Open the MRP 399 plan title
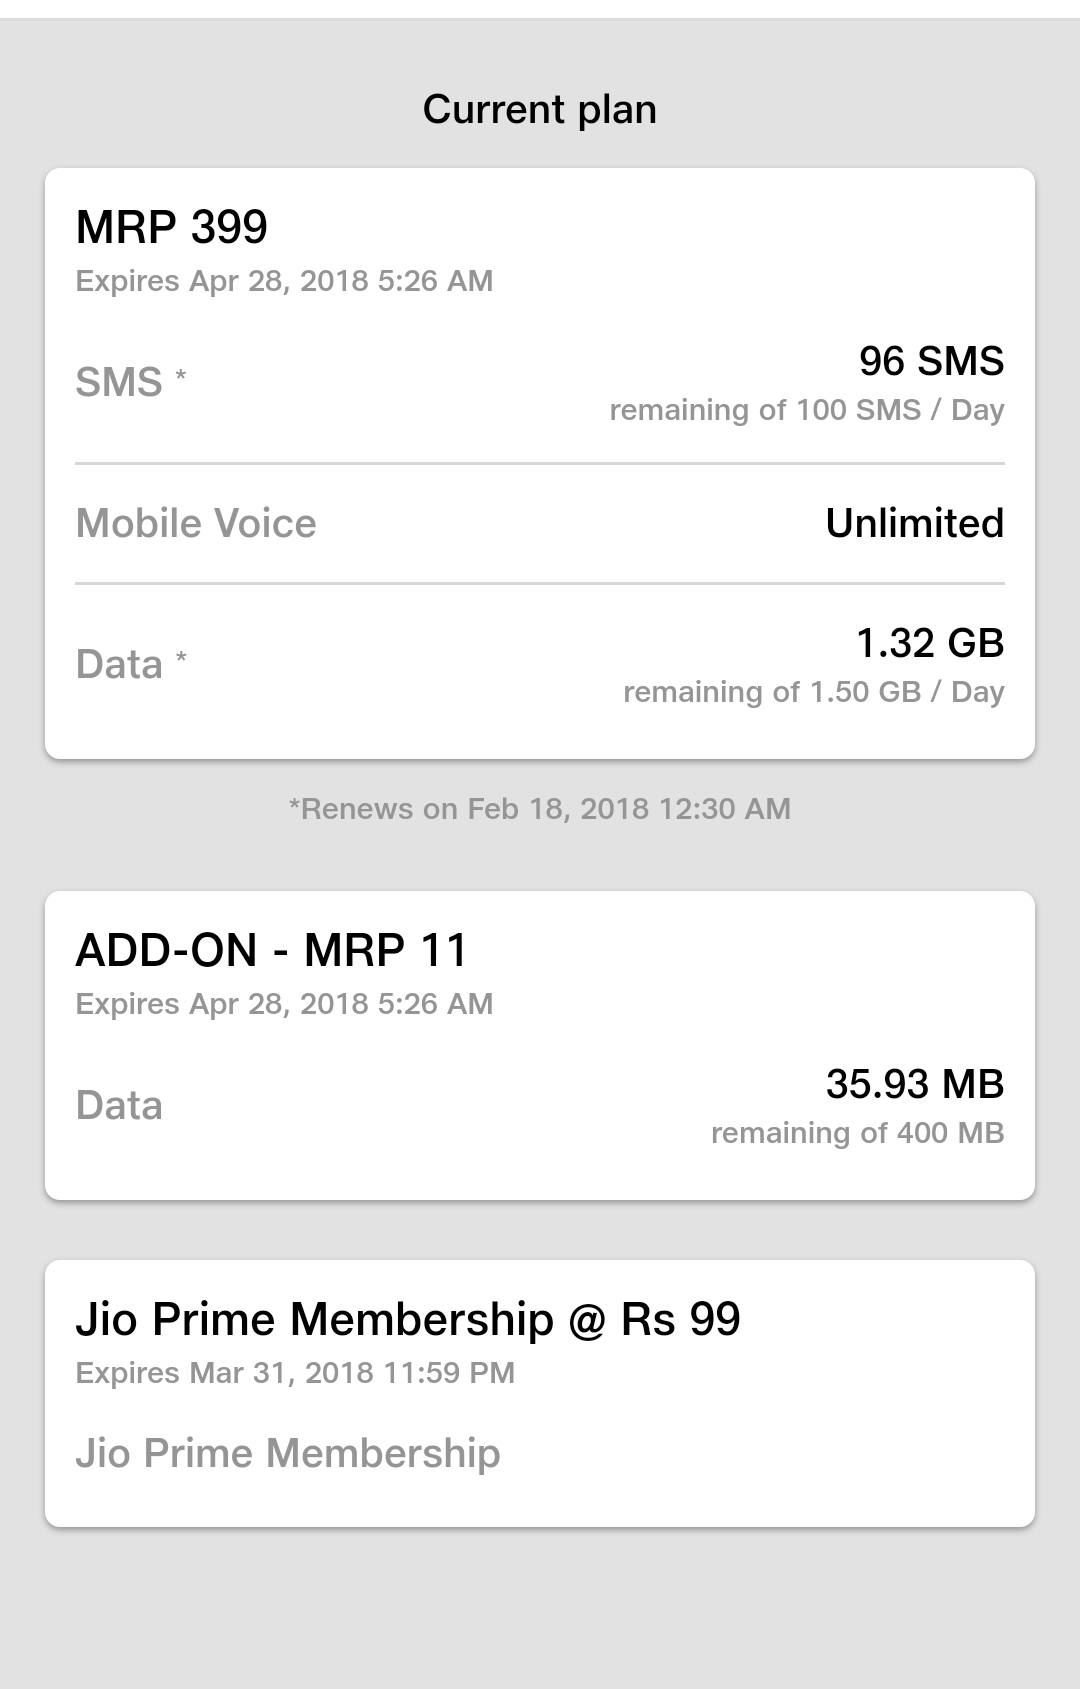Screen dimensions: 1080x1689 tap(172, 227)
